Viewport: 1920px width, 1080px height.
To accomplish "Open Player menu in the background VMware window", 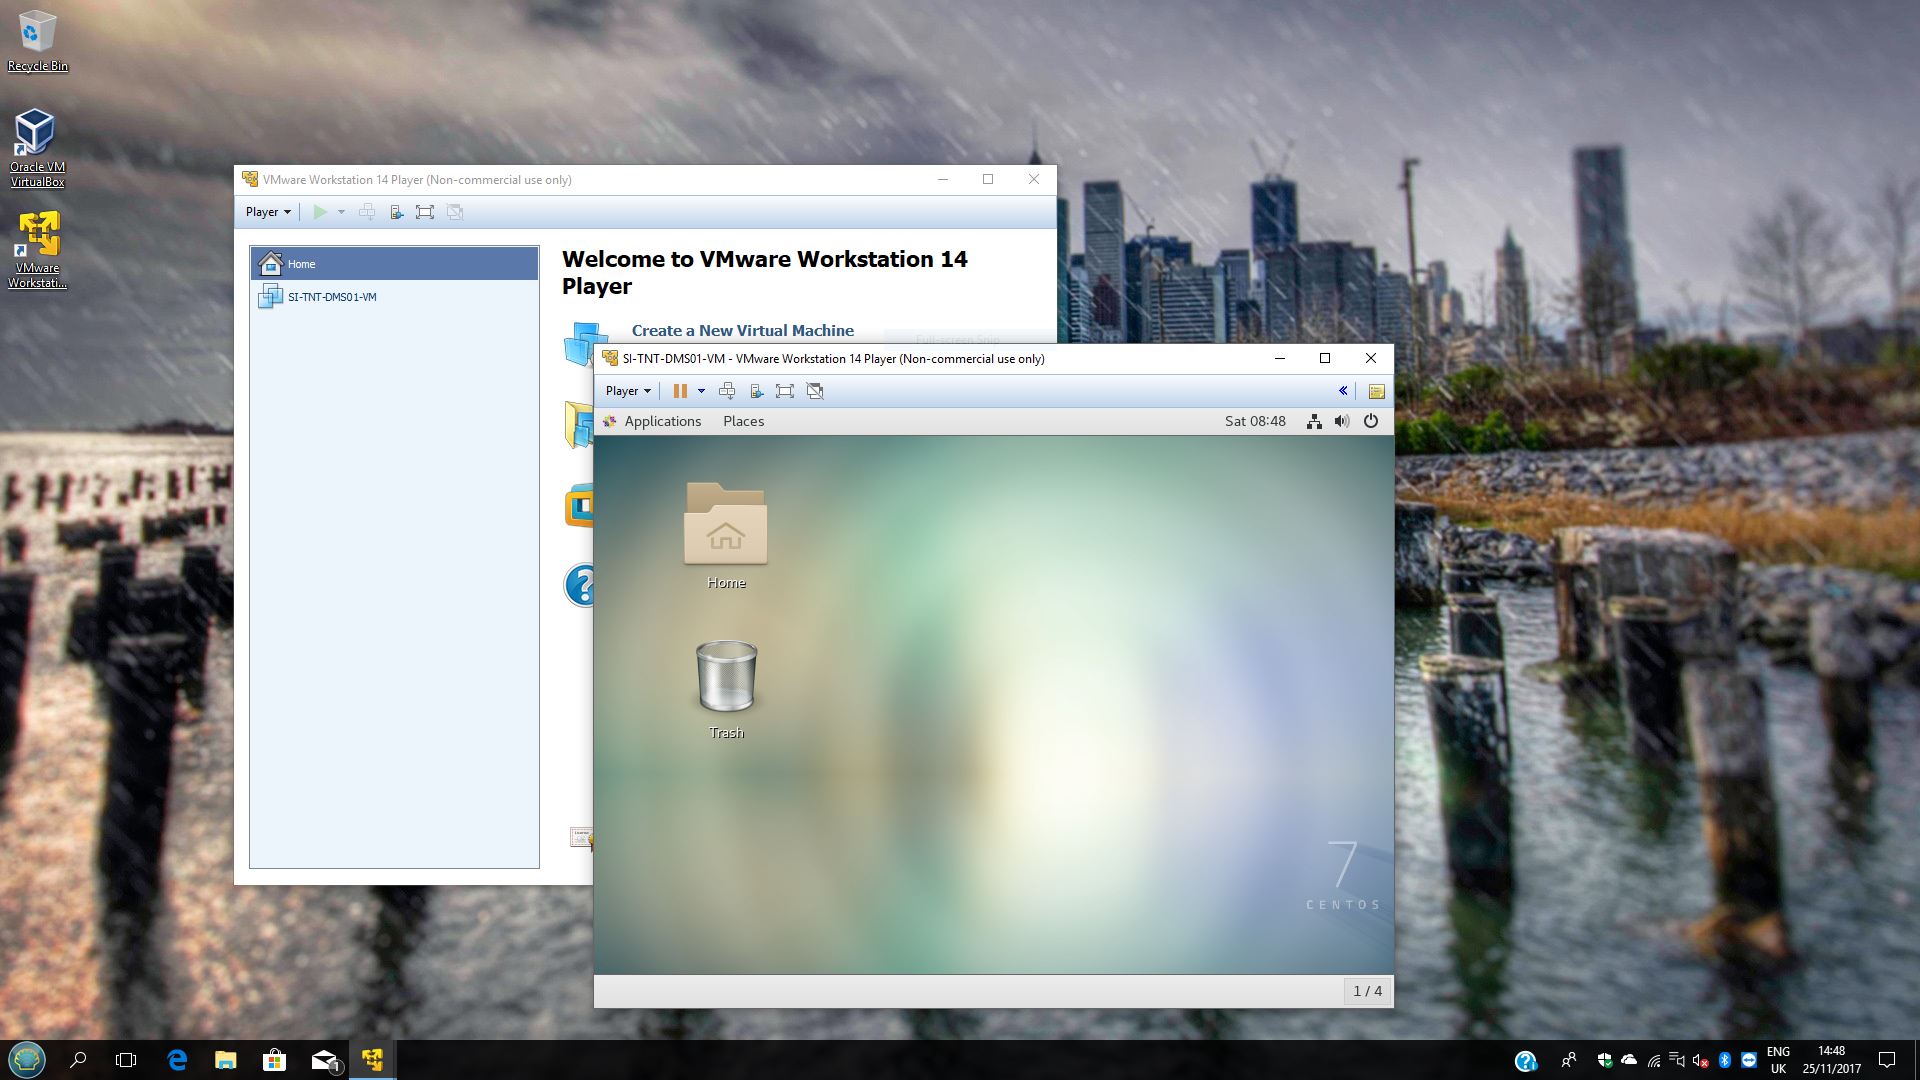I will tap(268, 212).
